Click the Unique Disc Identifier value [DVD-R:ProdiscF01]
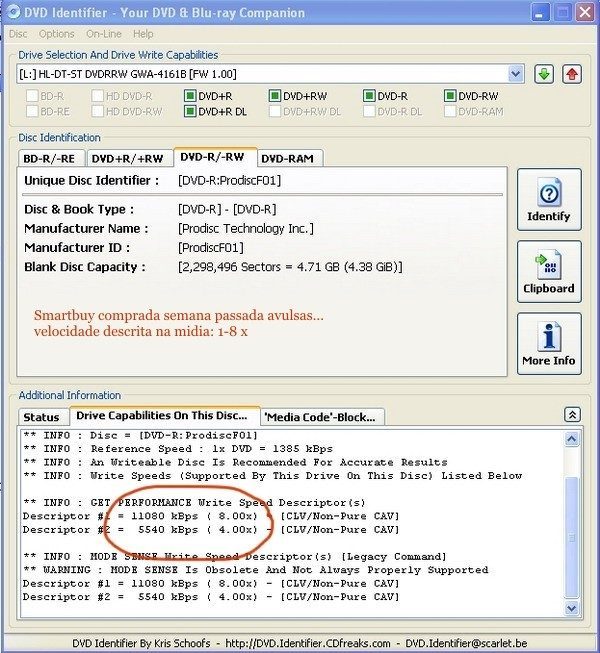600x653 pixels. click(x=229, y=181)
